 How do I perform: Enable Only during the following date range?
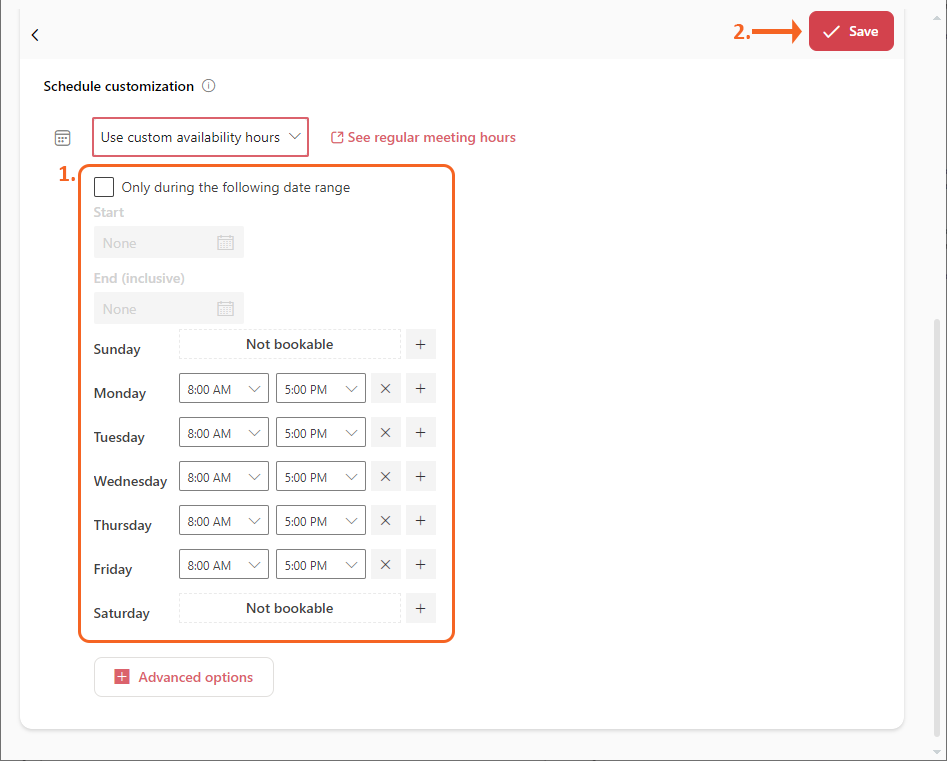104,187
